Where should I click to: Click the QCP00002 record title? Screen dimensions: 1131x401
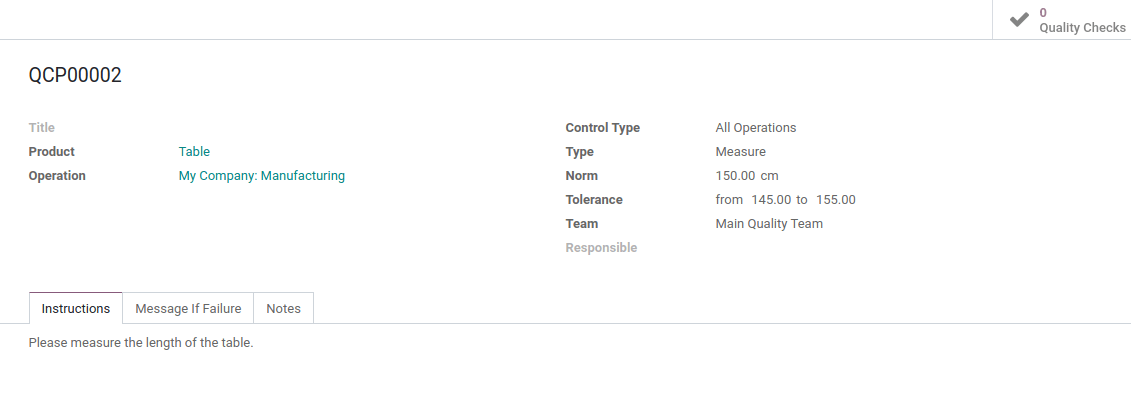(75, 75)
